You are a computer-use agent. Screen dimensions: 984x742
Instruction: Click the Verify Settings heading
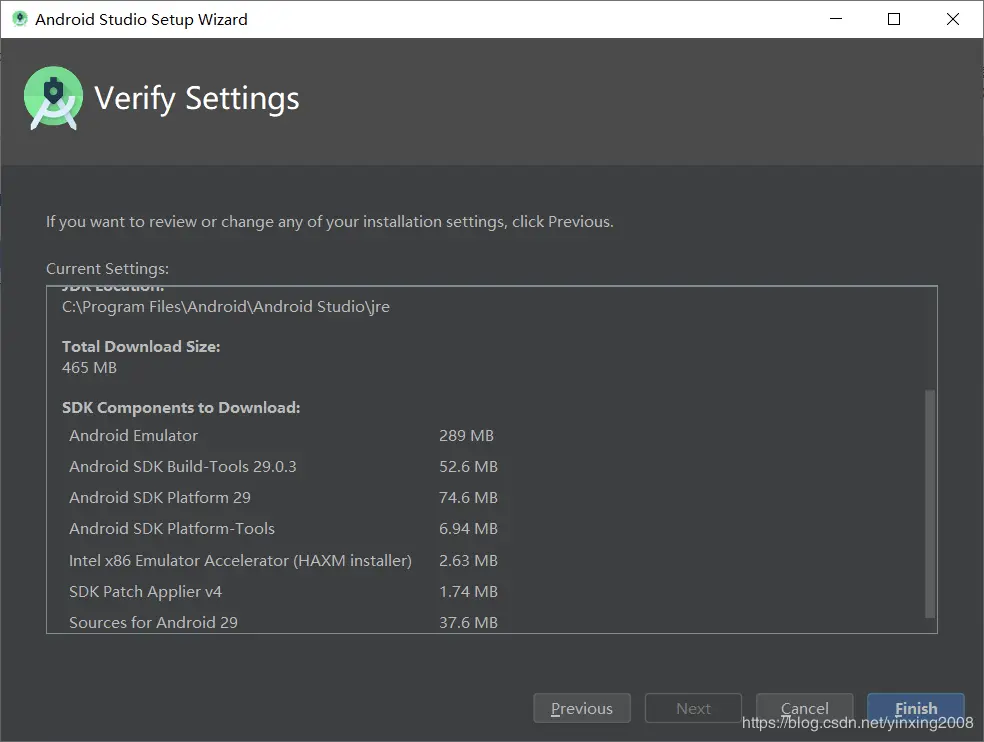pyautogui.click(x=197, y=99)
